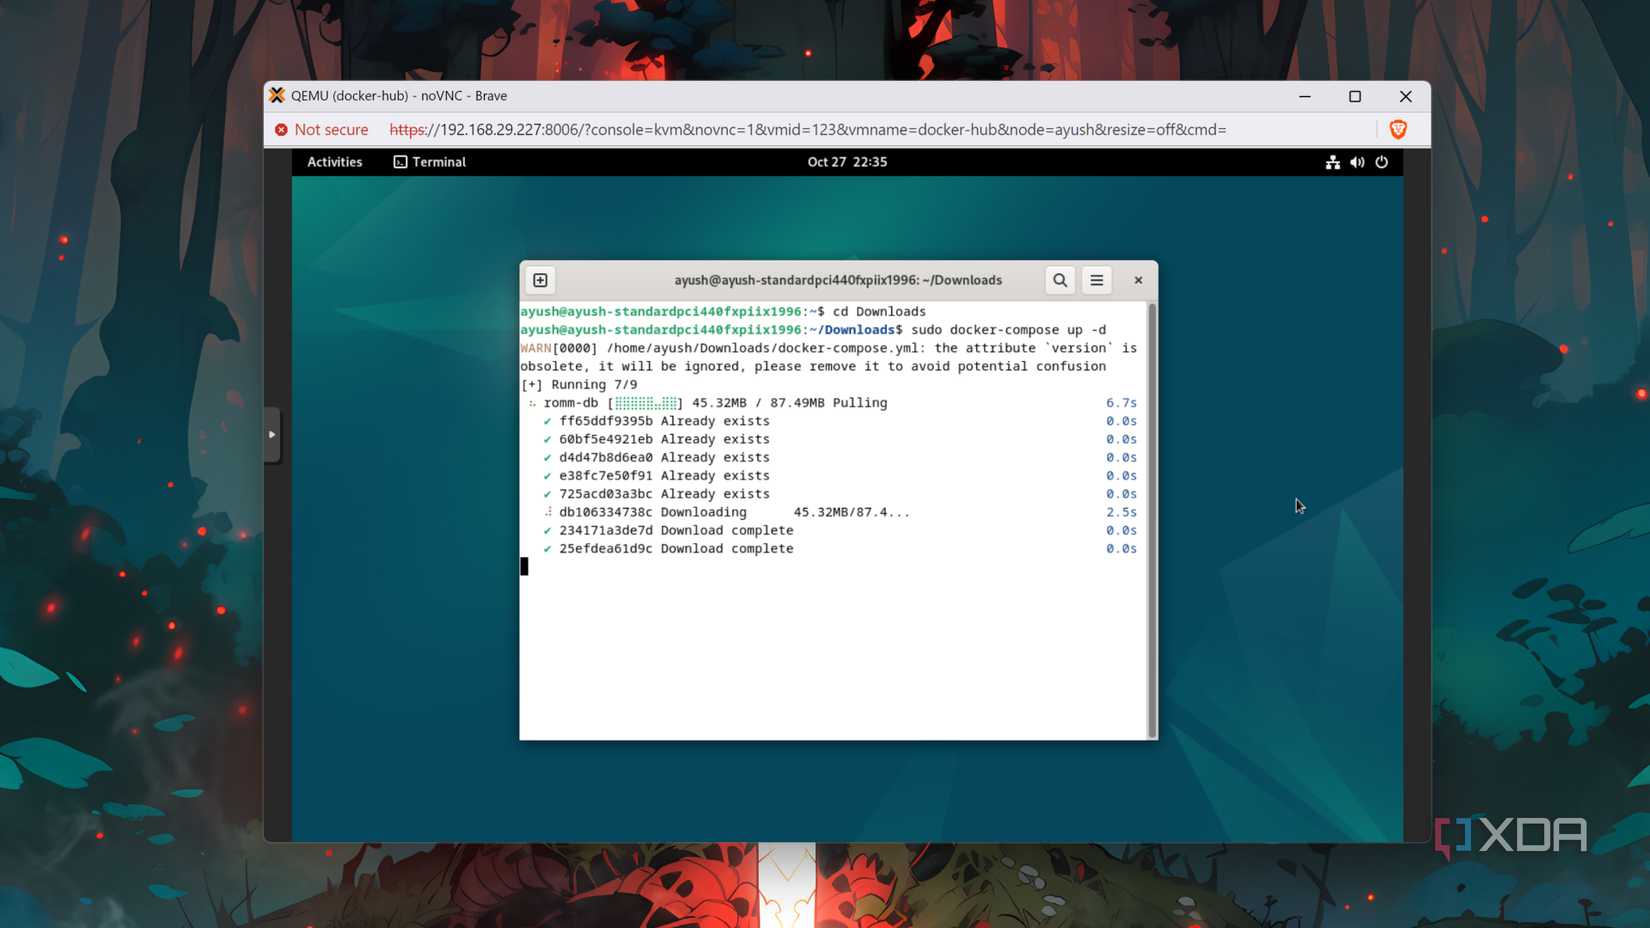Viewport: 1650px width, 928px height.
Task: Expand the noVNC side control panel
Action: [x=272, y=434]
